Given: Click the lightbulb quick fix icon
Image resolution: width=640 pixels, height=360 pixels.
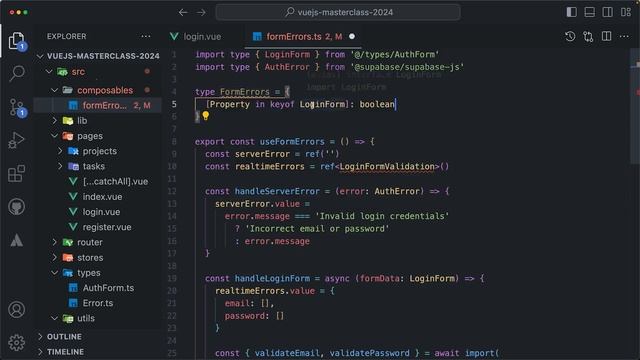Looking at the screenshot, I should [206, 116].
